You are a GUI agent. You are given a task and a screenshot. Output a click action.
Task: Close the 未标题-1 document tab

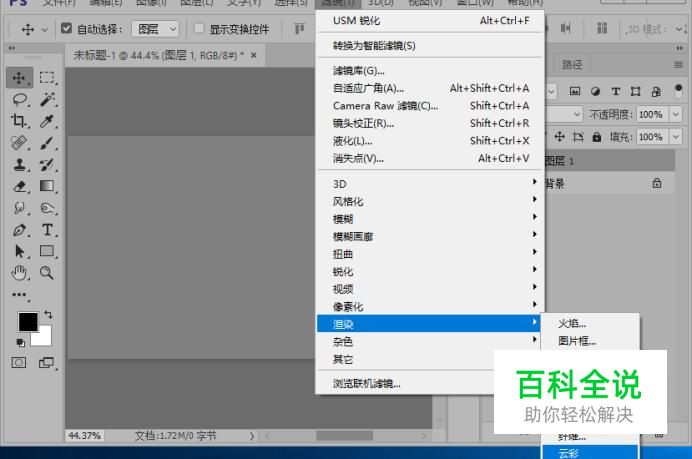(x=254, y=55)
